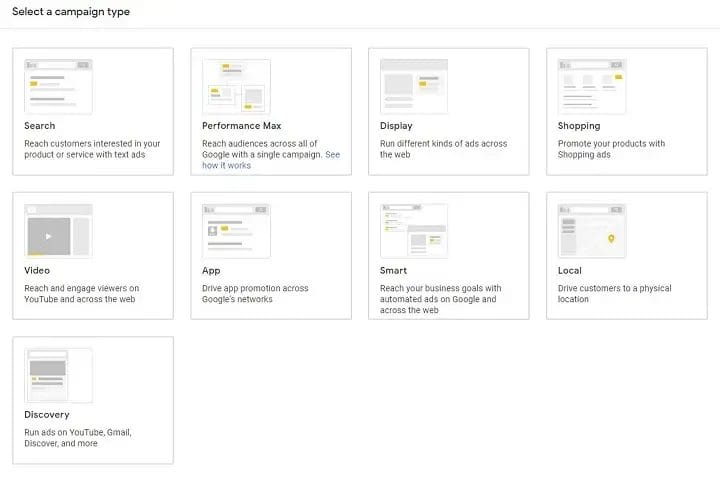Click 'Reach customers interested in your product' text
The image size is (720, 481).
coord(92,149)
